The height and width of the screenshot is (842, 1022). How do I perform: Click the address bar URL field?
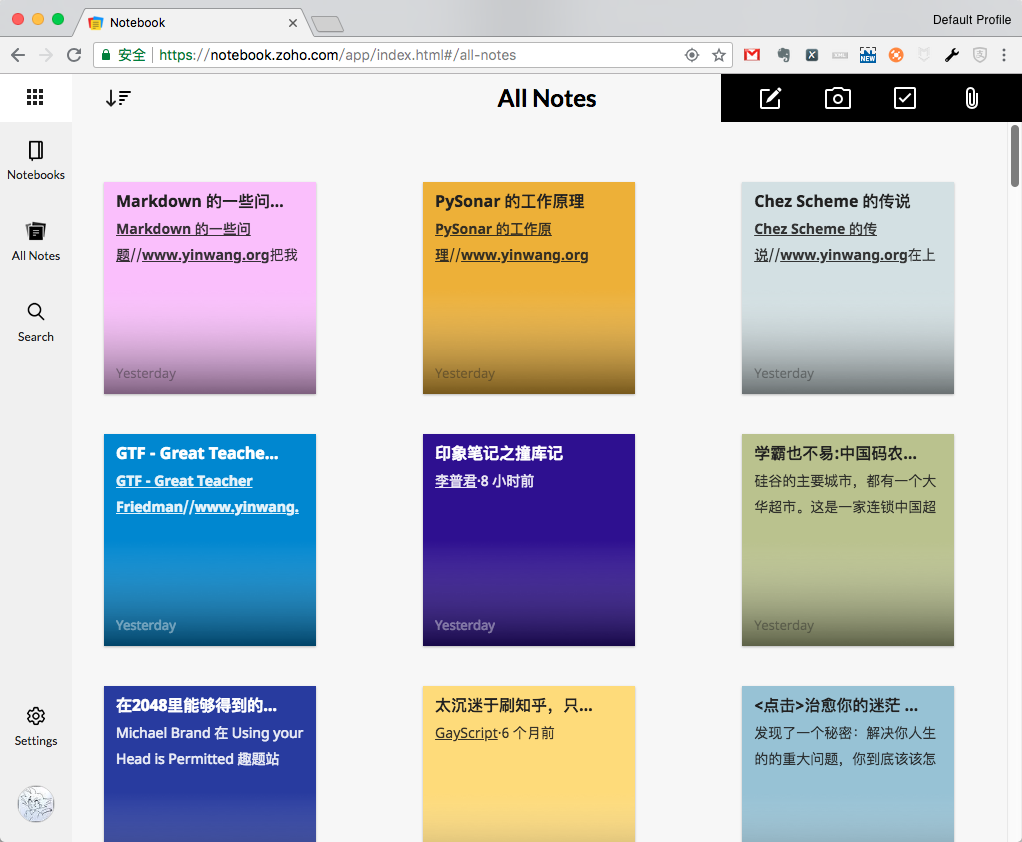[x=400, y=55]
